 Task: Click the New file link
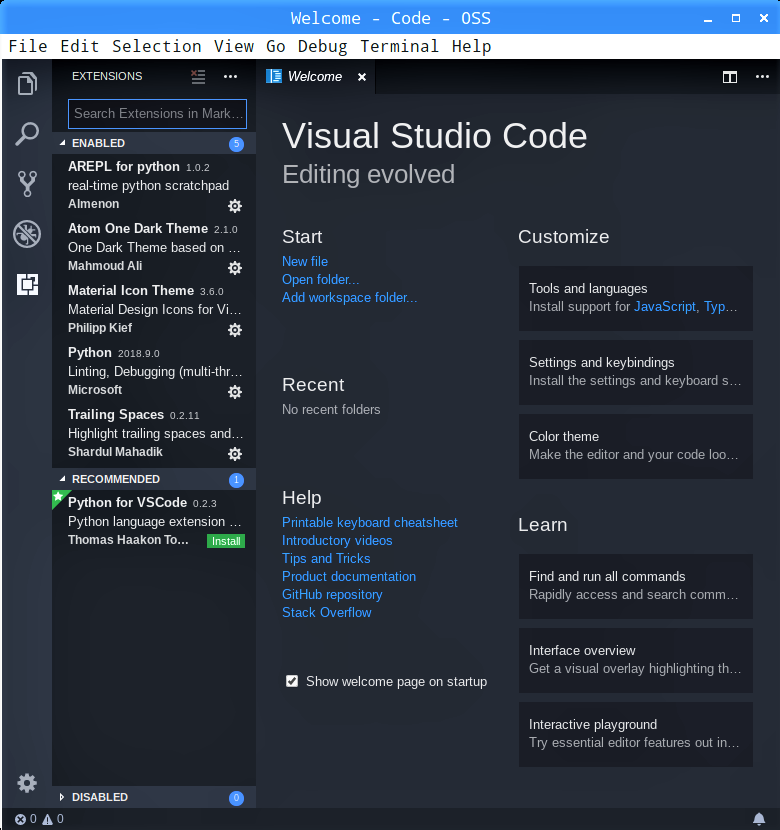coord(305,261)
